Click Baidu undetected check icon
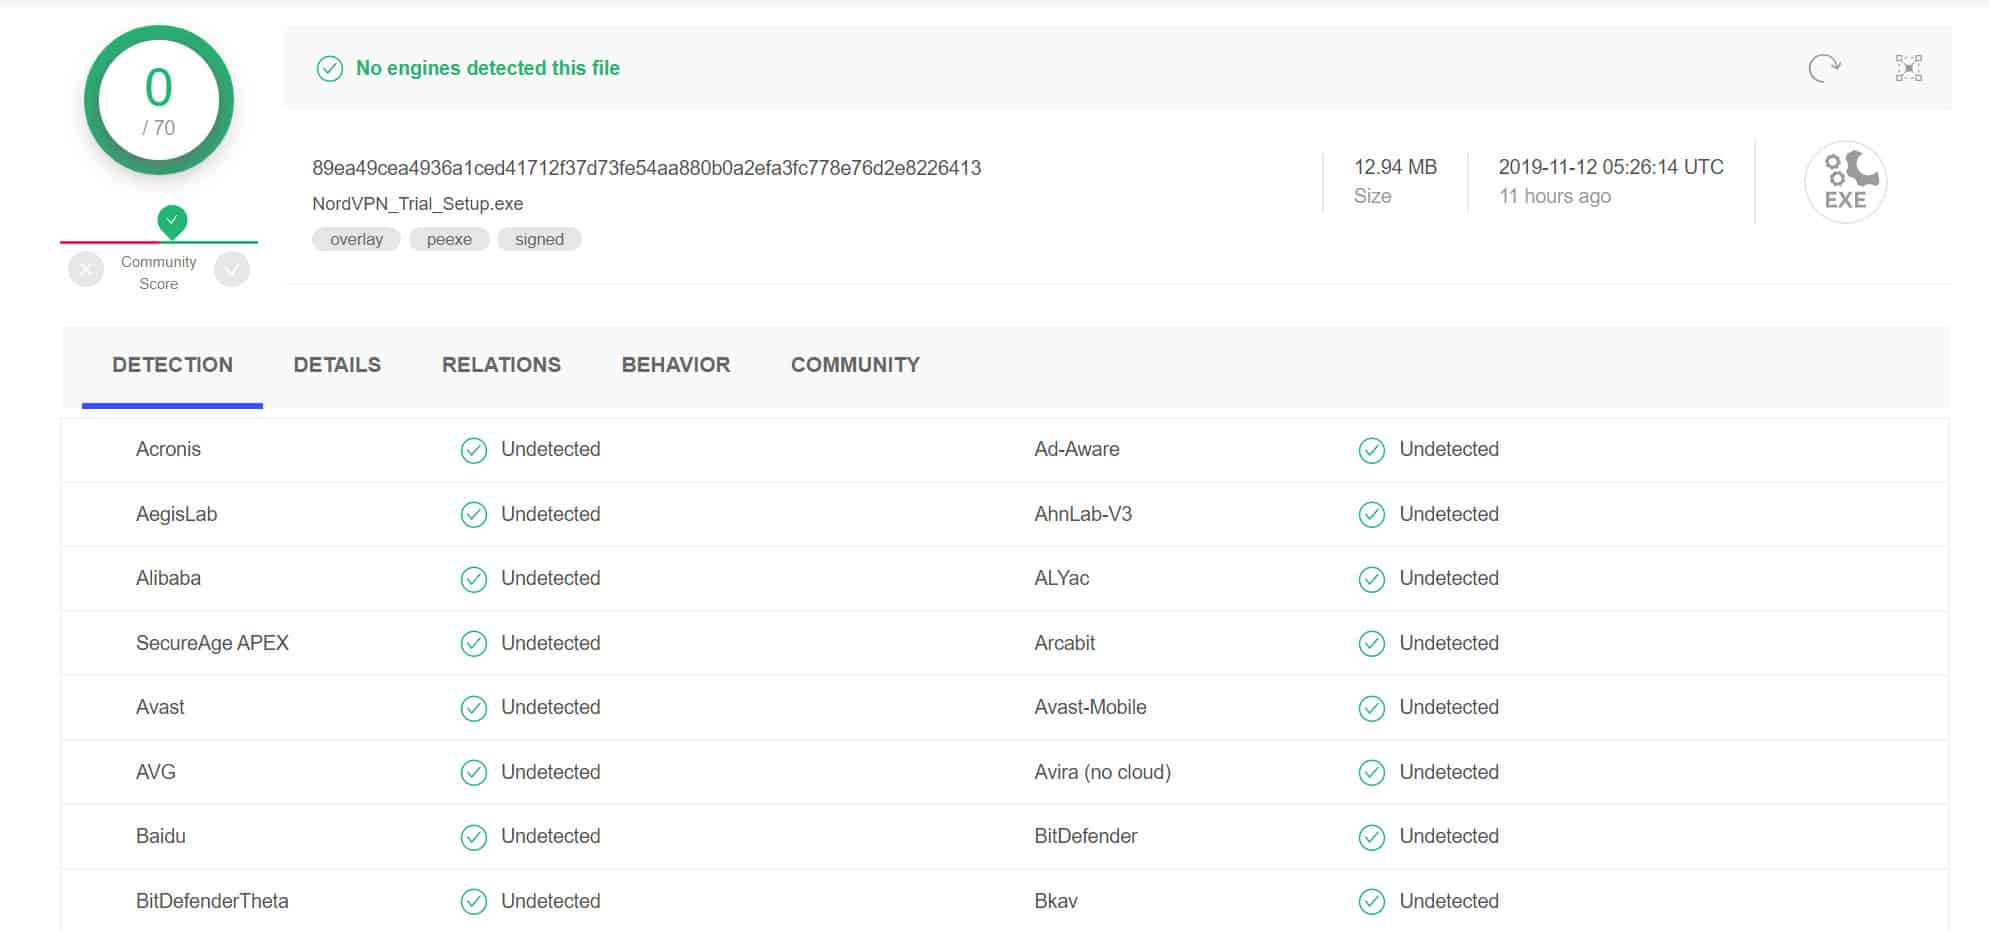The image size is (1989, 931). click(x=473, y=837)
